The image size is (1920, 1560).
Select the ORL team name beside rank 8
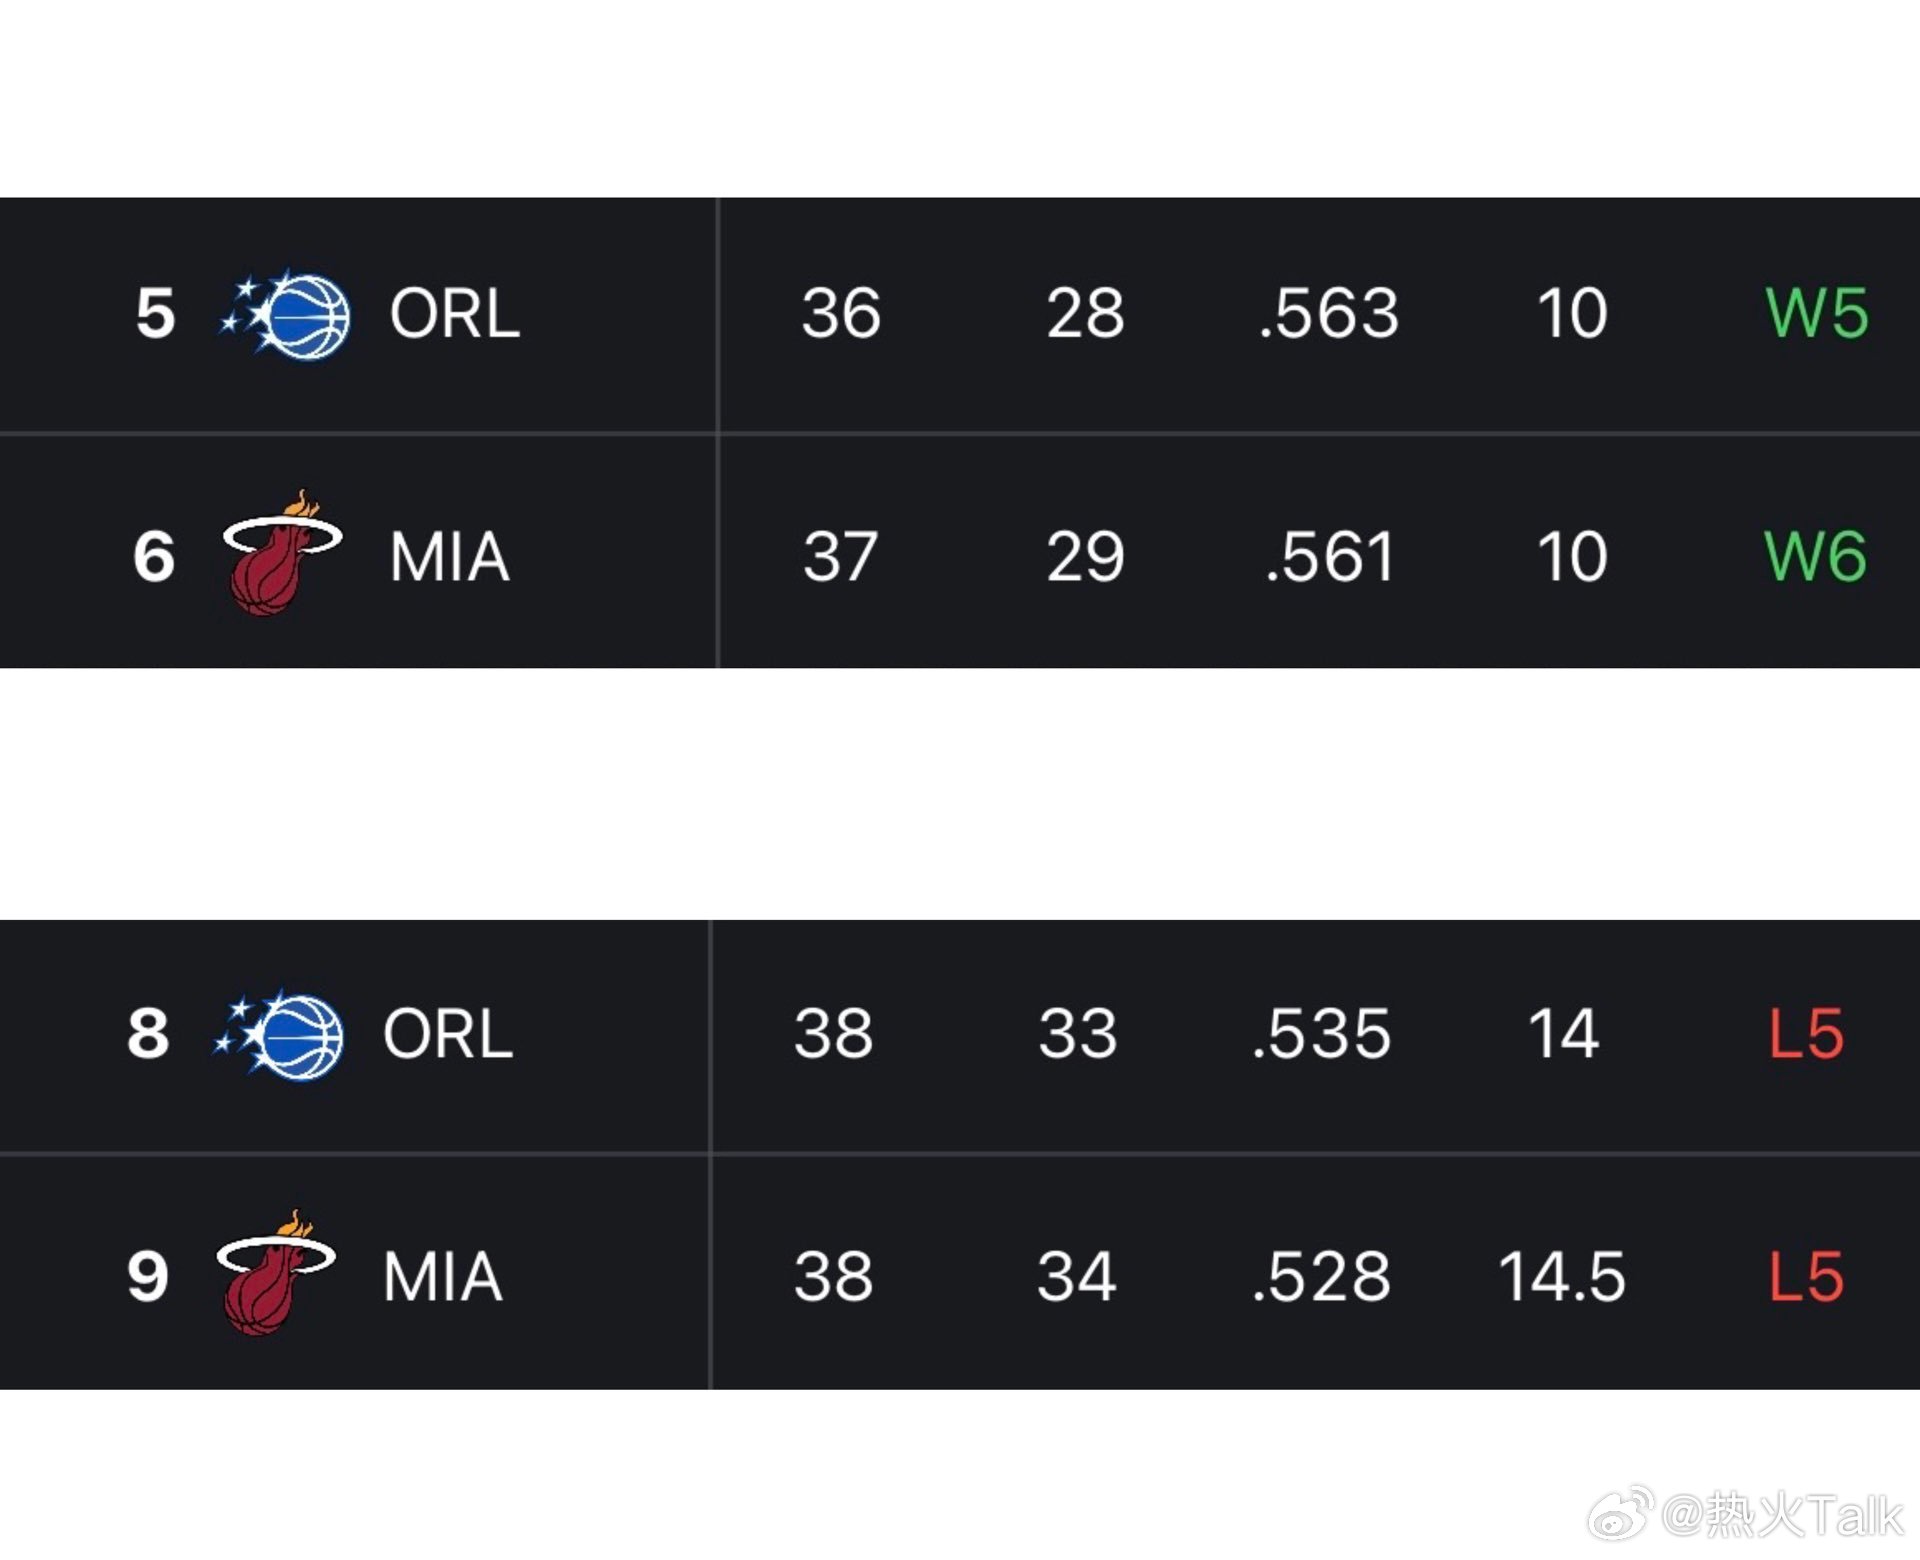pyautogui.click(x=448, y=1034)
